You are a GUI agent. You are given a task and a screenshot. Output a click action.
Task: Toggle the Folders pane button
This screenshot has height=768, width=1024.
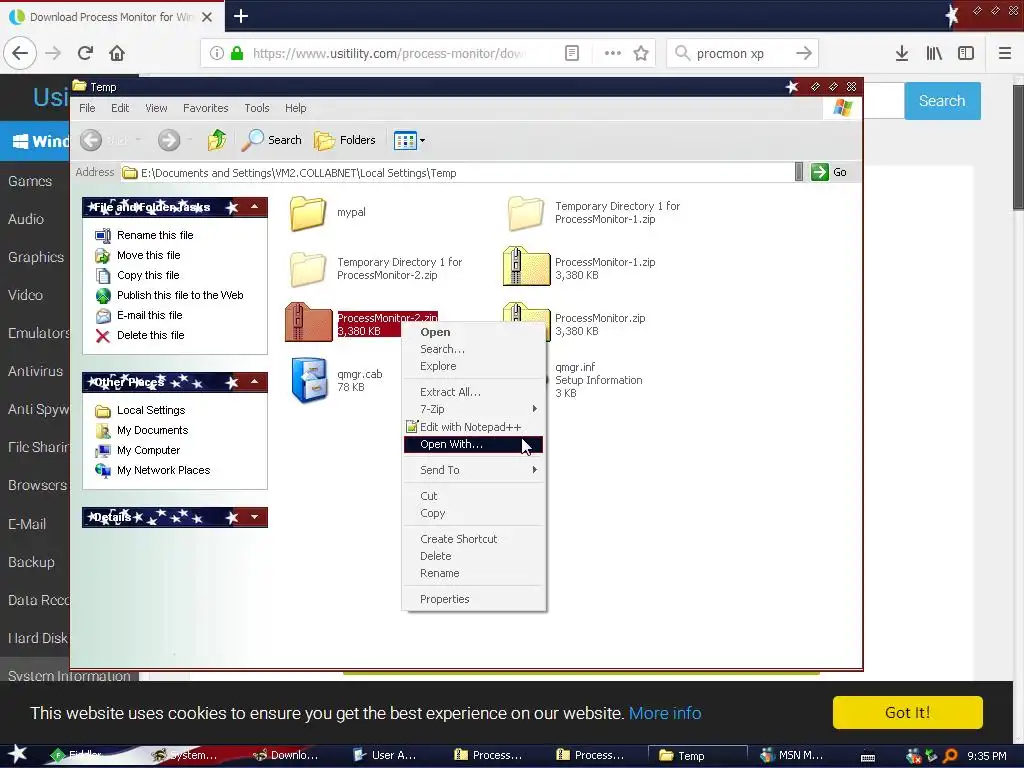point(345,140)
